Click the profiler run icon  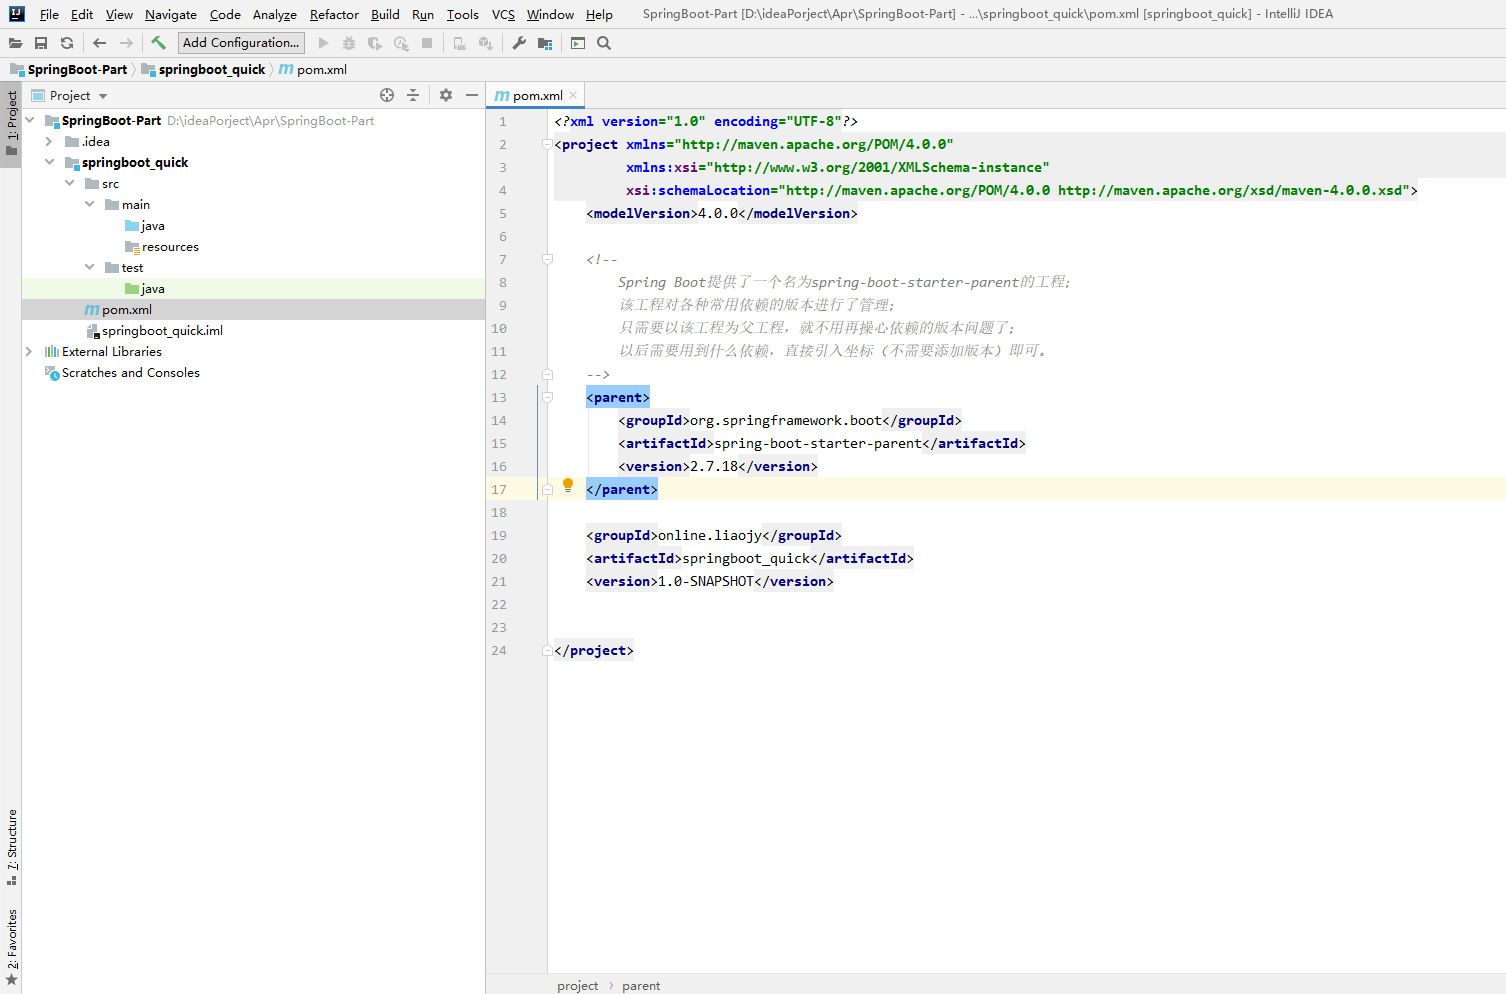point(401,43)
